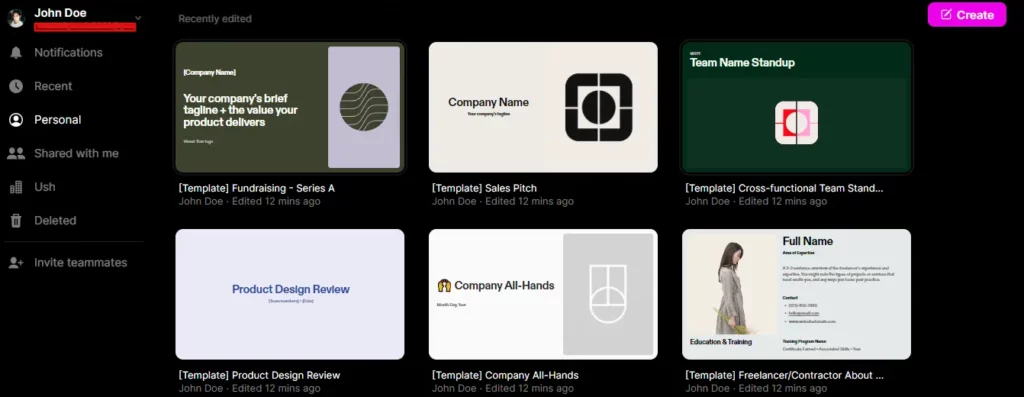Screen dimensions: 1024x397
Task: Click the John Doe profile avatar
Action: point(16,18)
